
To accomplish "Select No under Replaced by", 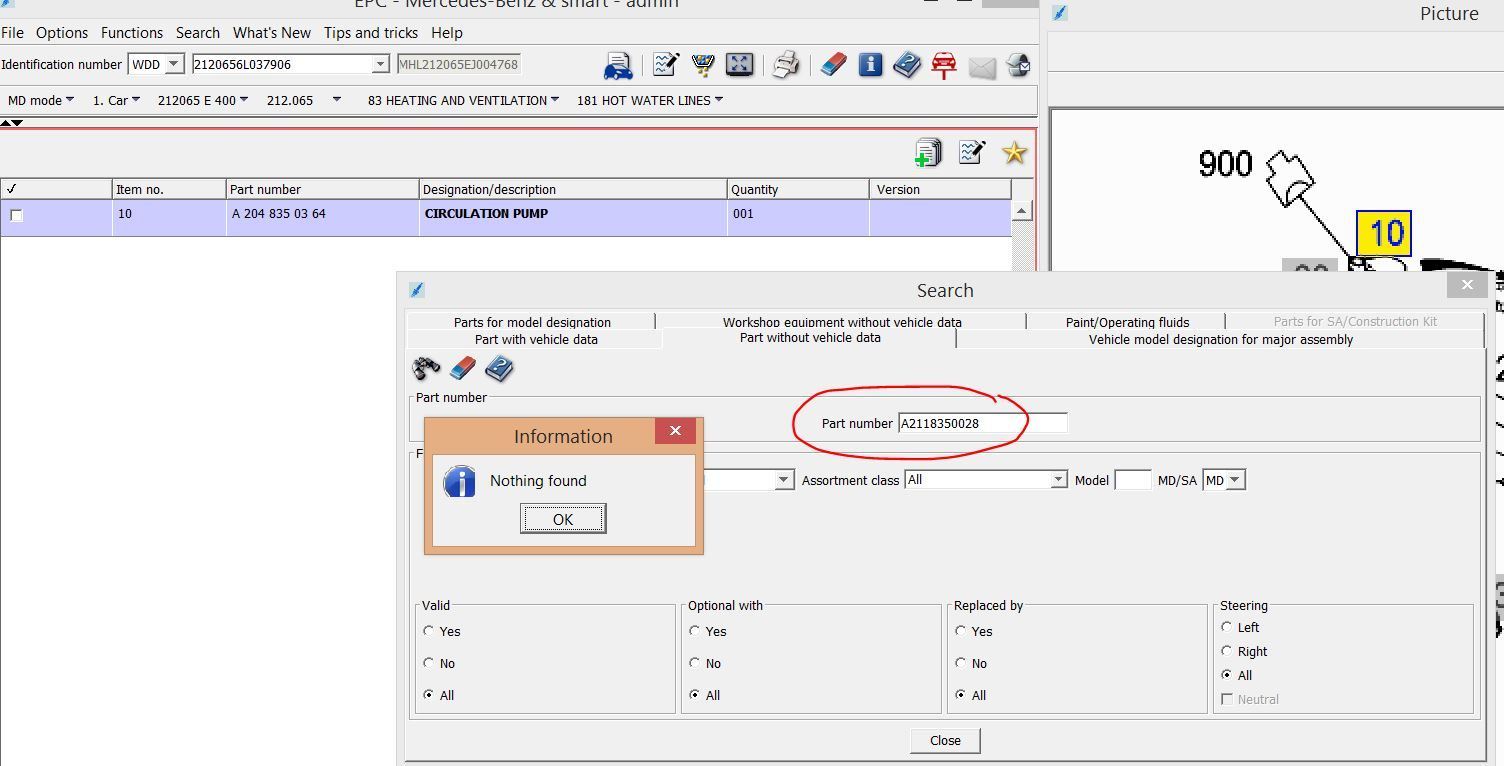I will (961, 663).
